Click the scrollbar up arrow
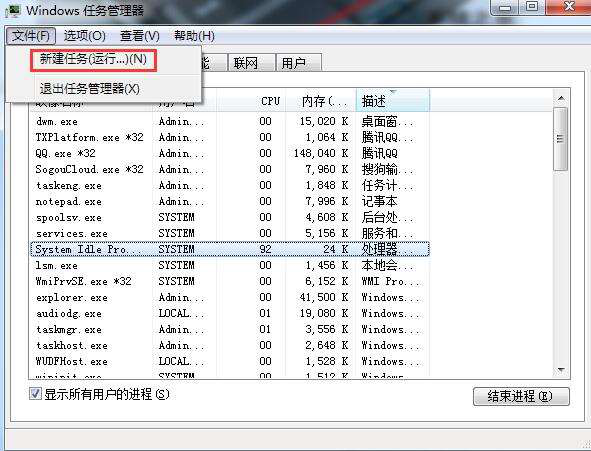Image resolution: width=591 pixels, height=451 pixels. 561,99
